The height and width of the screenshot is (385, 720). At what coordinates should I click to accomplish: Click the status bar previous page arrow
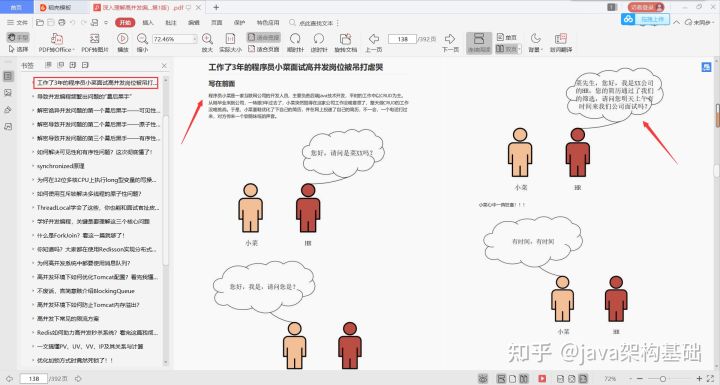click(9, 379)
